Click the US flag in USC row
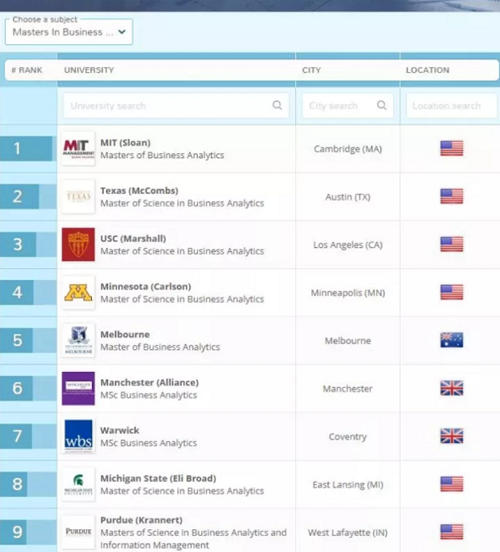 (452, 244)
